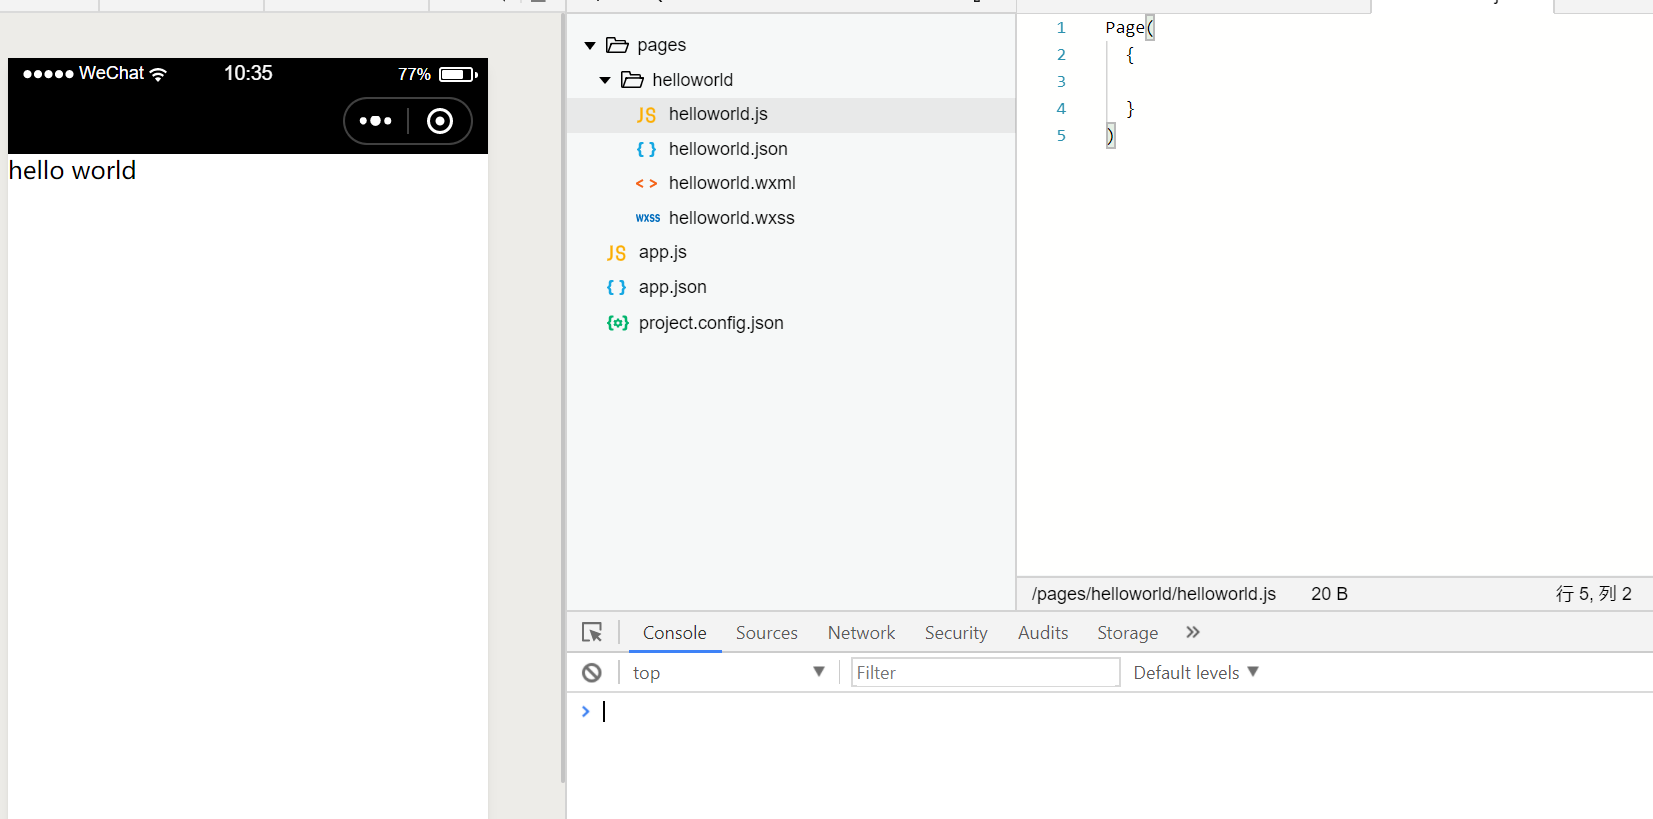Click the config icon beside project.config.json

tap(617, 323)
